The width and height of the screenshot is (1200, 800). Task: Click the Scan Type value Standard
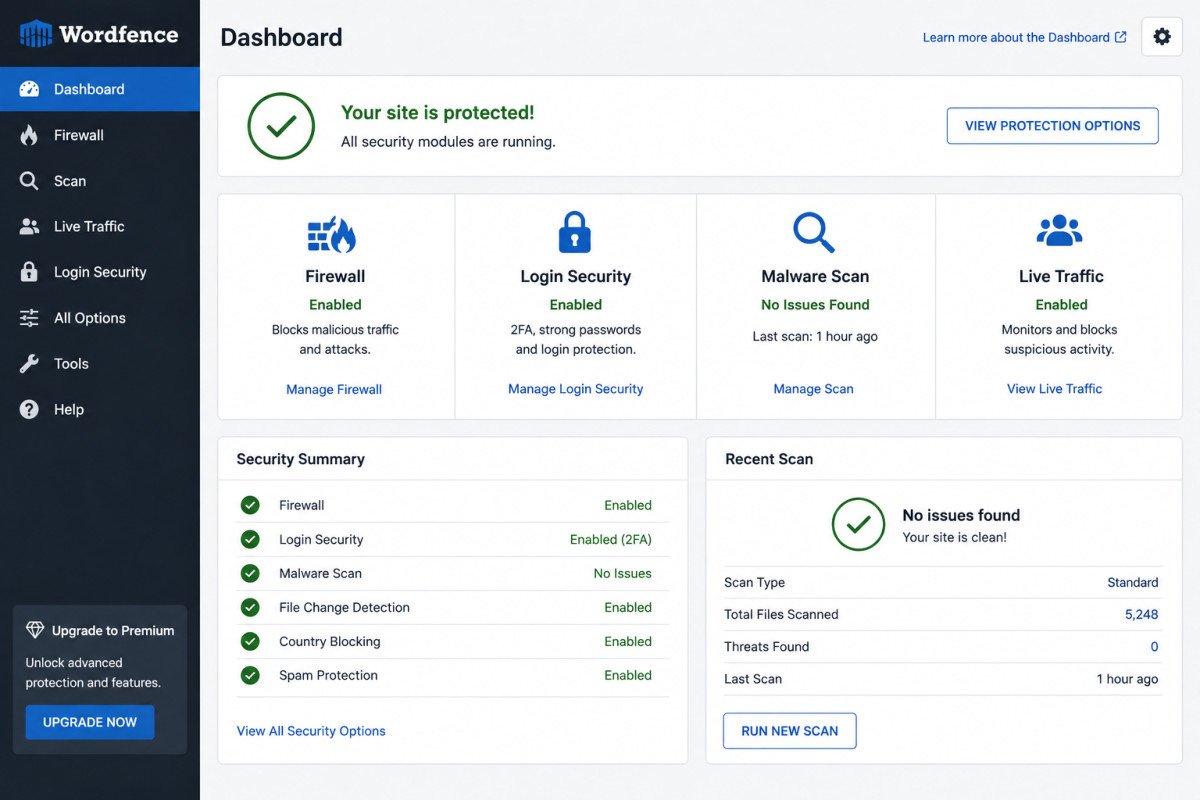[x=1133, y=583]
